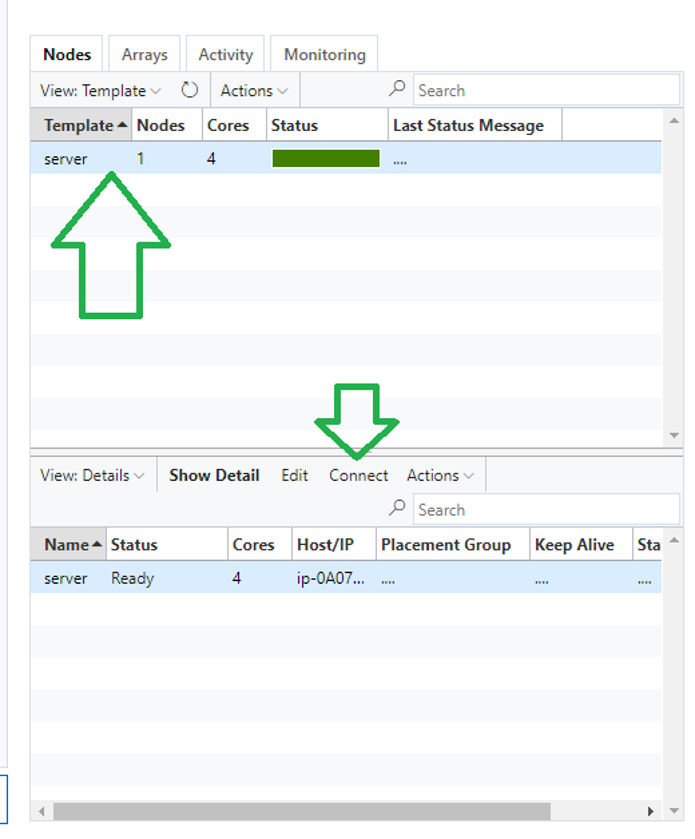The image size is (695, 839).
Task: Click up arrow of upper table scrollbar
Action: [674, 121]
